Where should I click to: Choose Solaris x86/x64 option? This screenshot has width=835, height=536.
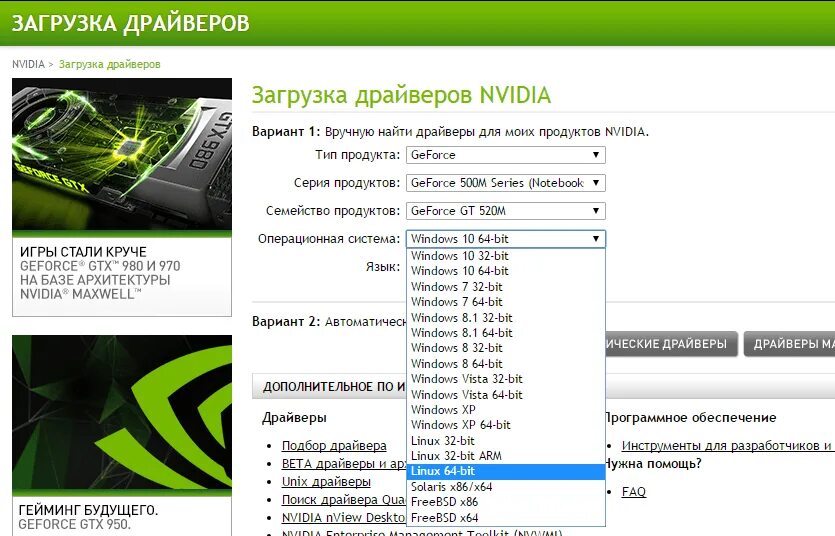point(505,487)
